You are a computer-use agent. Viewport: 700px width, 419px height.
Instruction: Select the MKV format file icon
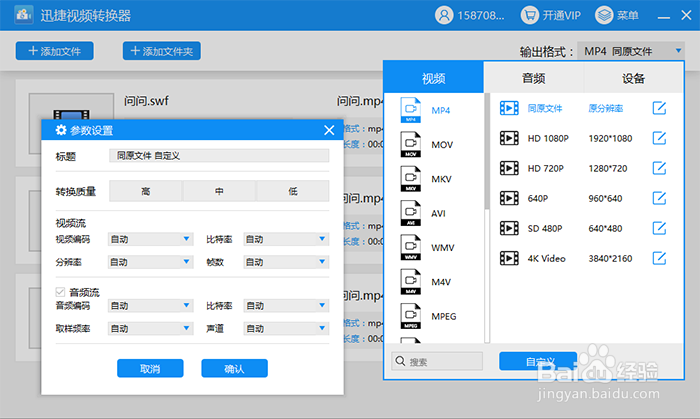pyautogui.click(x=411, y=179)
